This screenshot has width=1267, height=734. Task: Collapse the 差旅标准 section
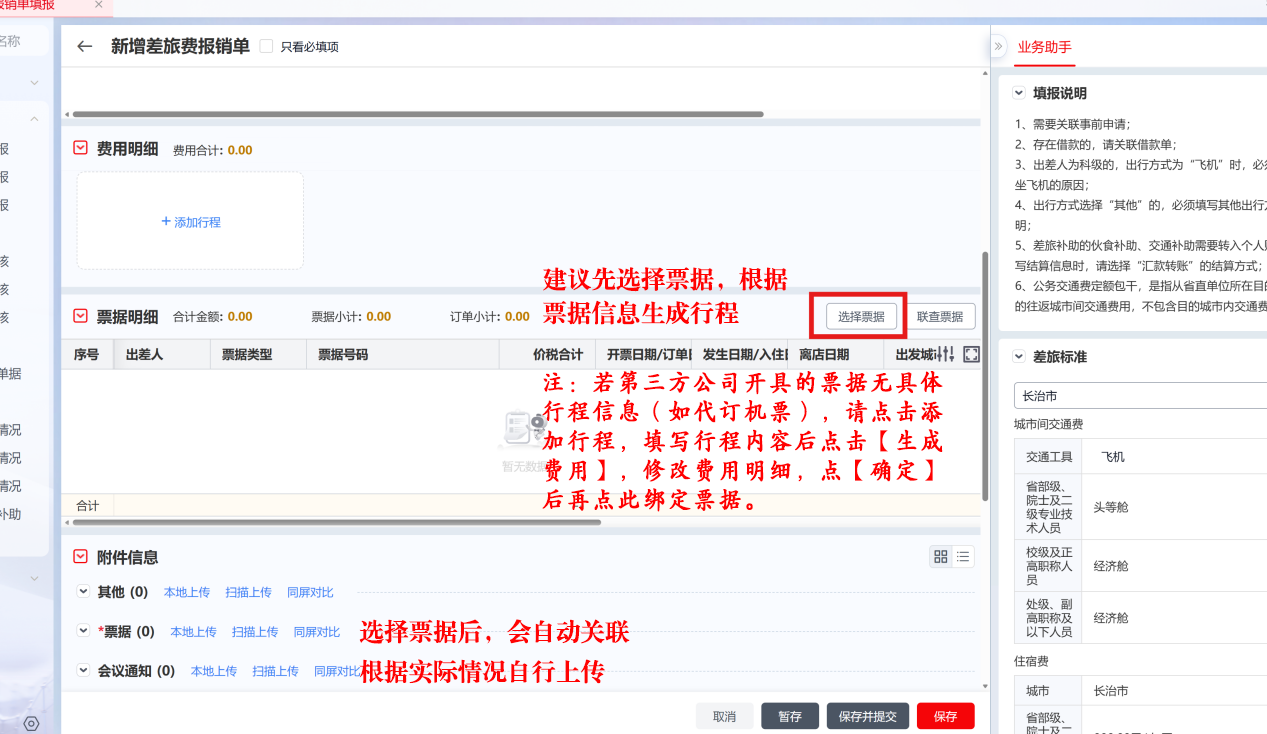[1019, 357]
